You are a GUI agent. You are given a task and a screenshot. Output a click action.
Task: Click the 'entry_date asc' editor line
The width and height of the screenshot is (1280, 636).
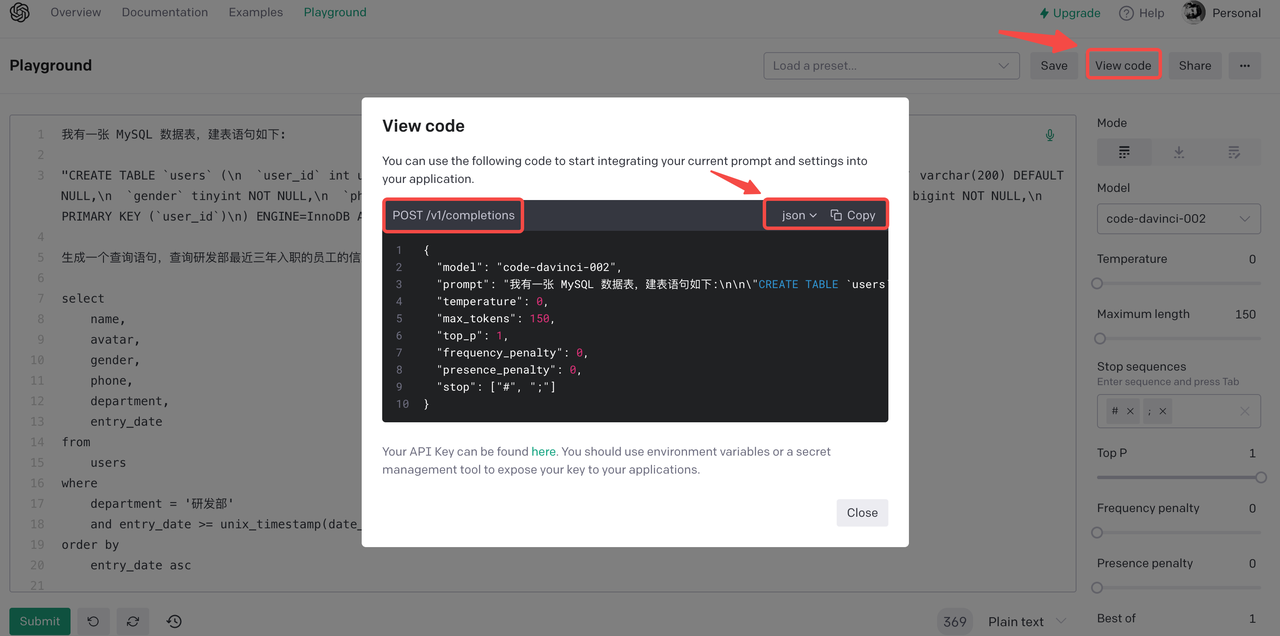(x=140, y=565)
